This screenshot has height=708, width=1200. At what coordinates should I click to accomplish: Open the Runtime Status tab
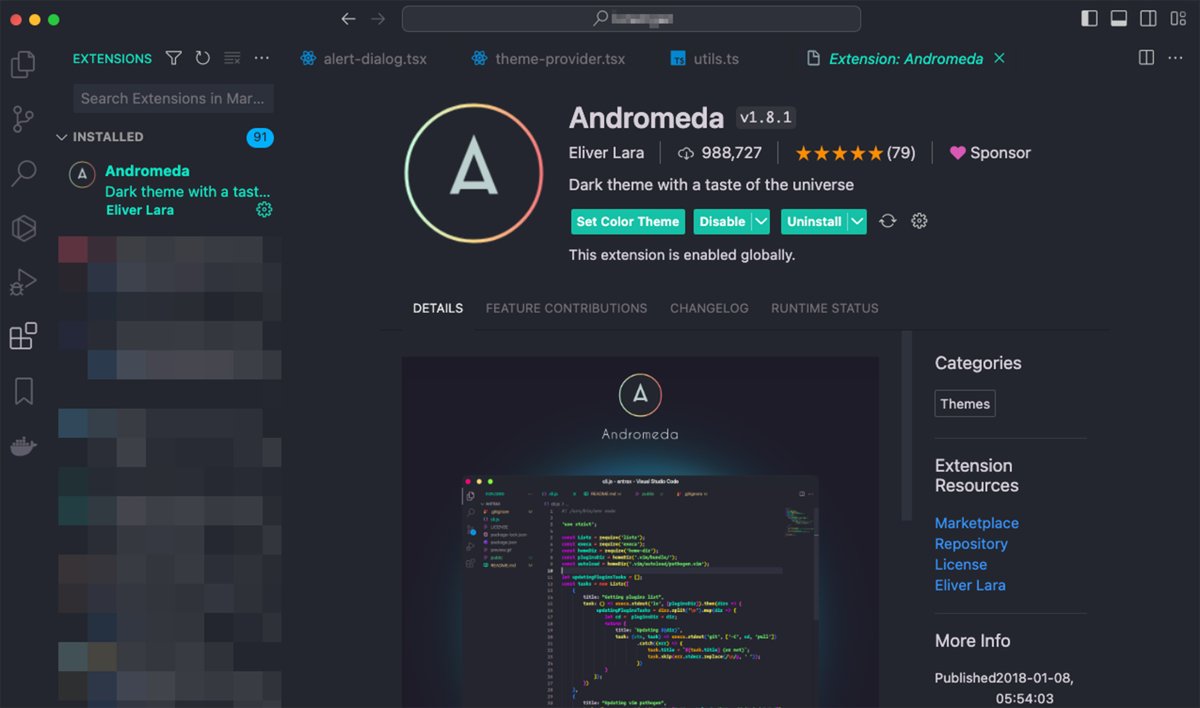(x=825, y=308)
